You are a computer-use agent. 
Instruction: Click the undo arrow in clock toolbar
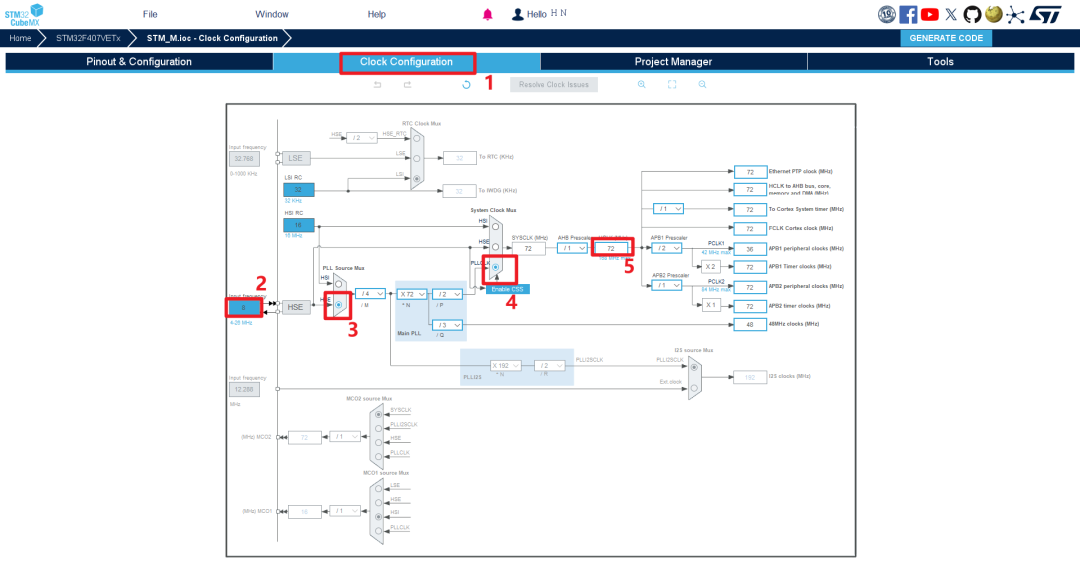tap(377, 85)
